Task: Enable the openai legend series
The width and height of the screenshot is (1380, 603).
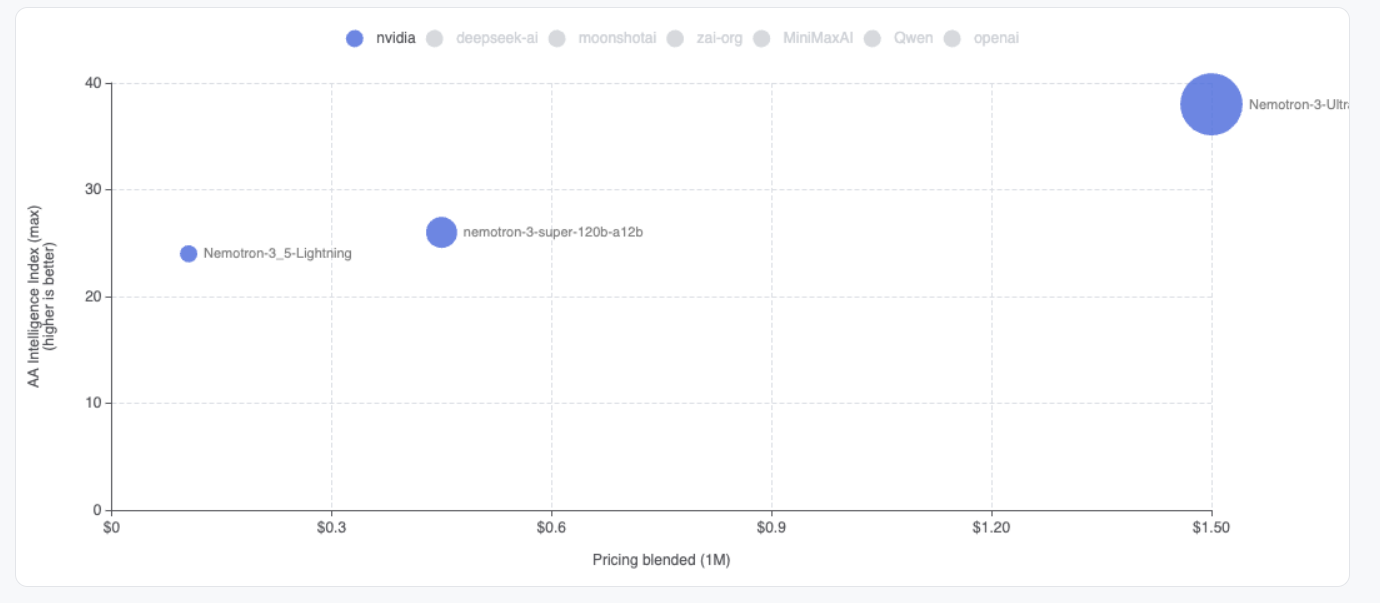Action: (981, 38)
